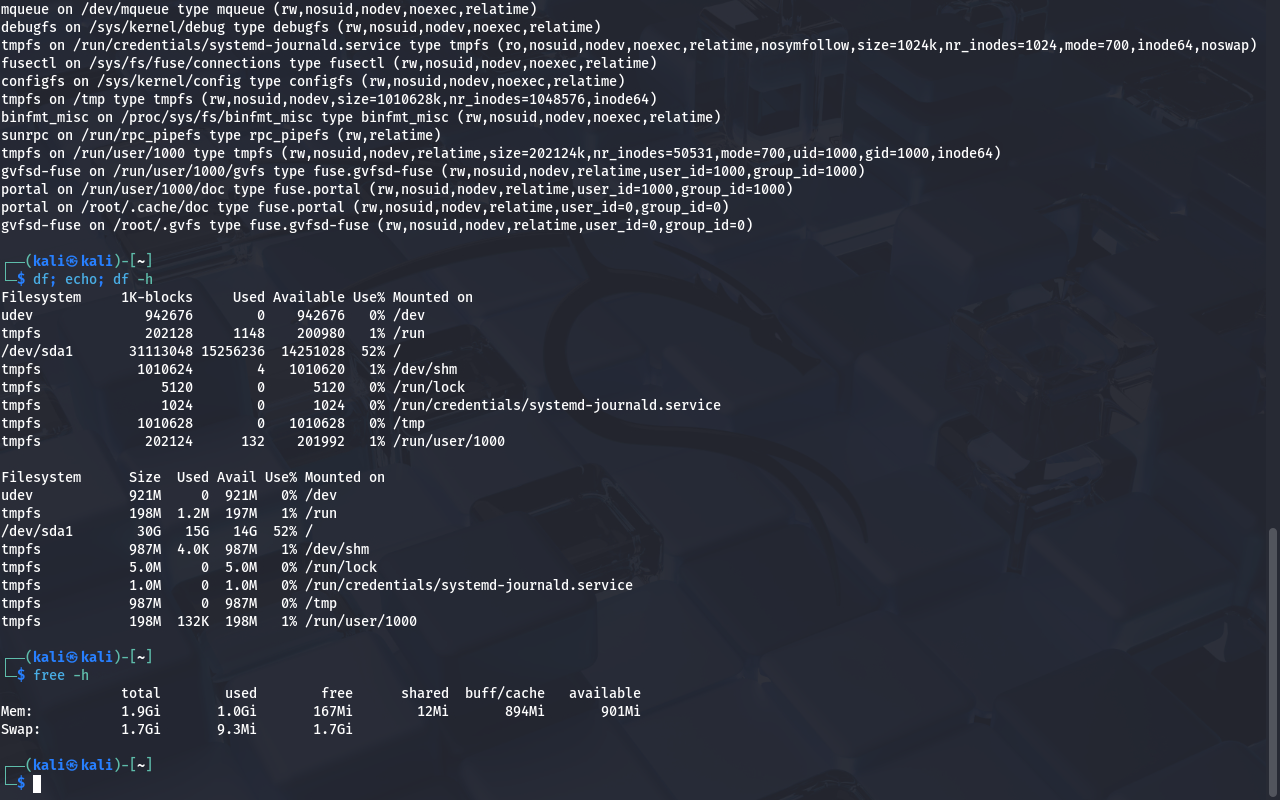This screenshot has height=800, width=1280.
Task: Click the 'Mem:' row label
Action: pyautogui.click(x=17, y=711)
